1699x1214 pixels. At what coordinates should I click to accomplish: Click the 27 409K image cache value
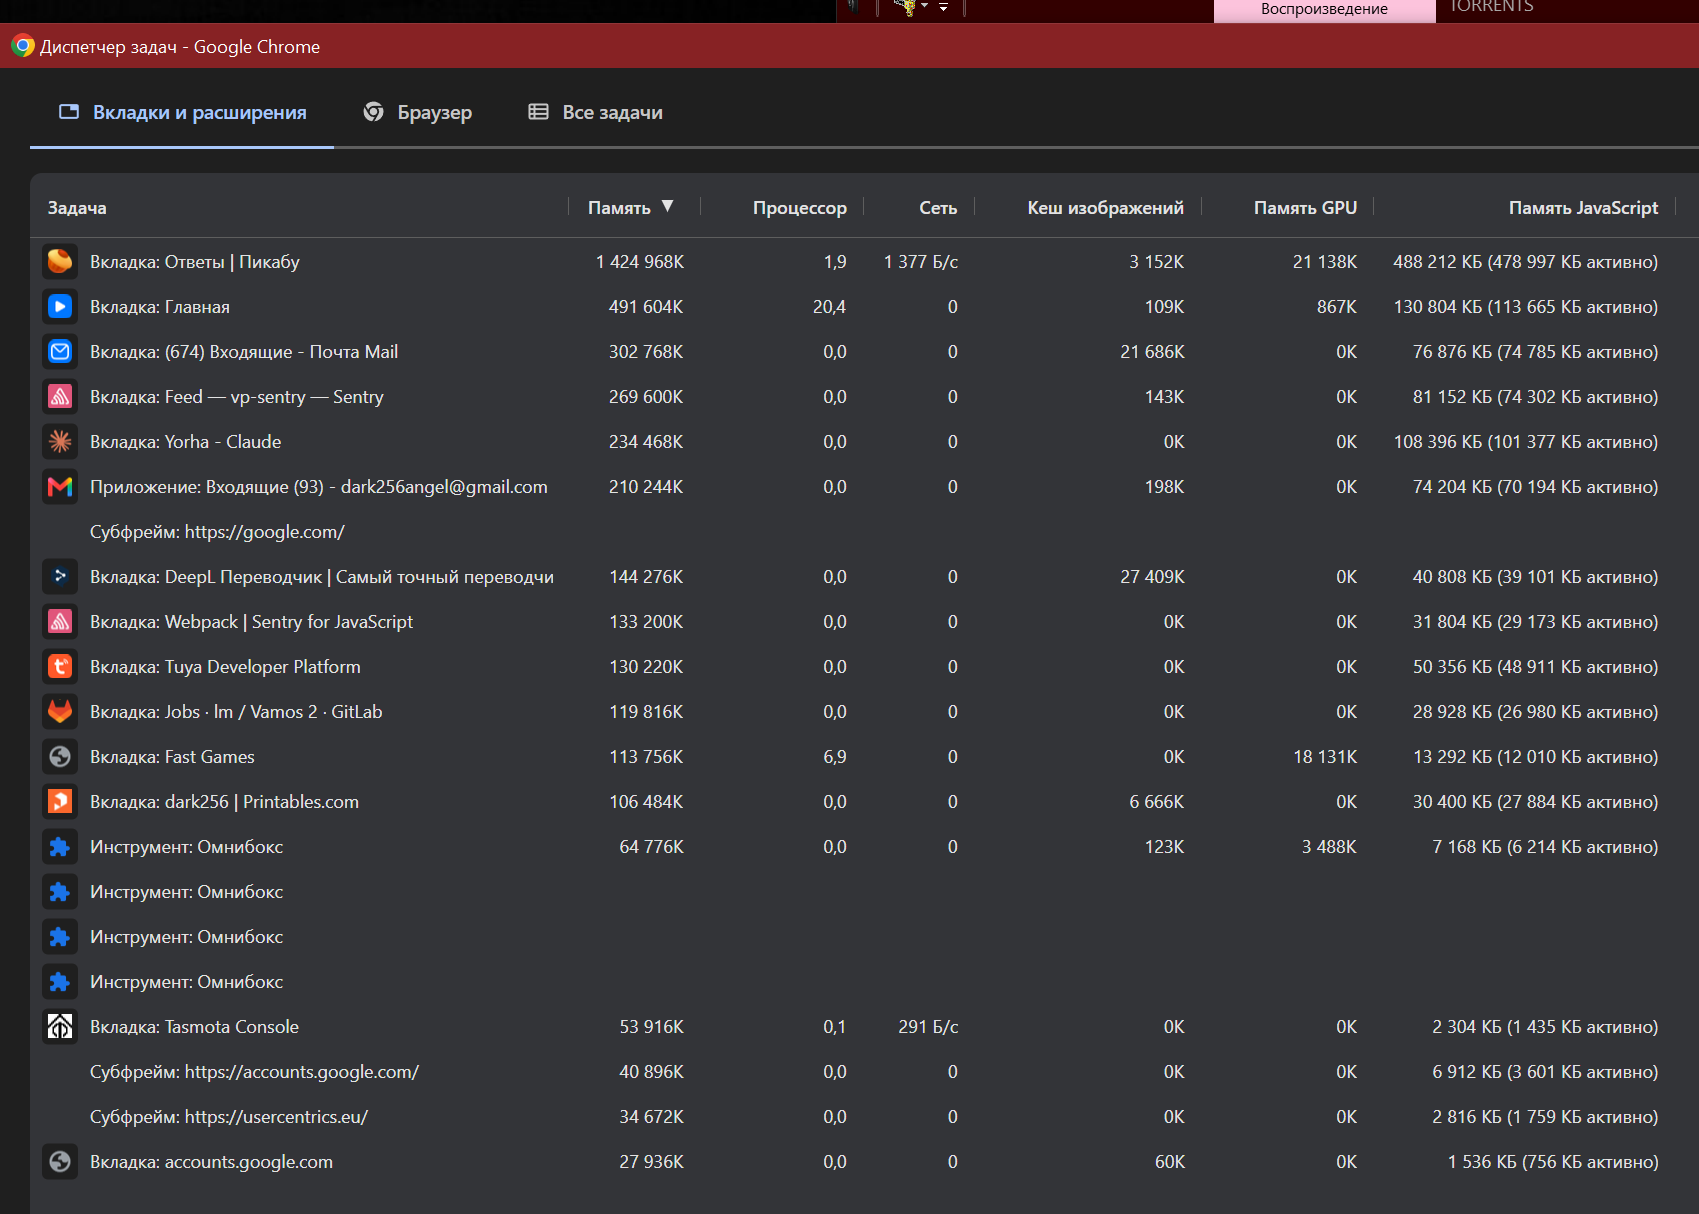point(1152,577)
